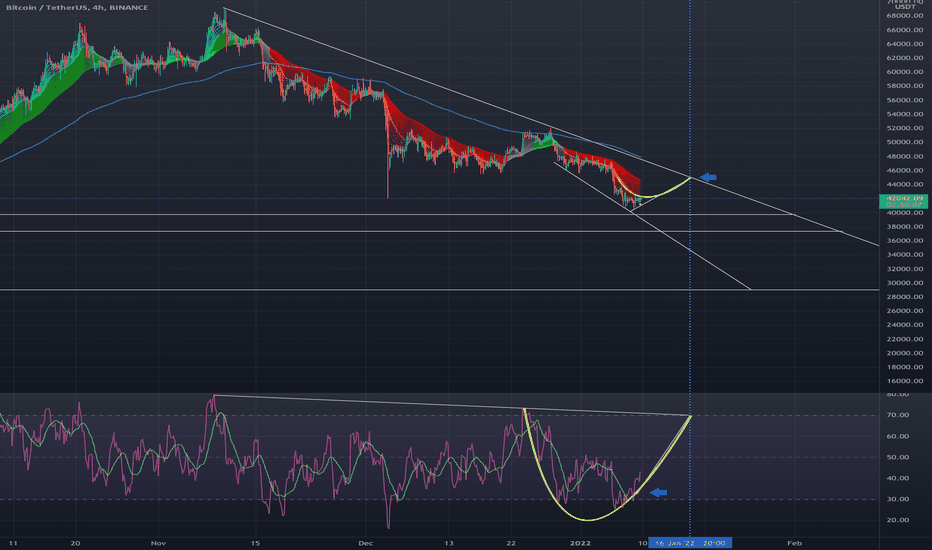Click the 18000.00 price axis label
Screen dimensions: 932x550
(x=905, y=367)
